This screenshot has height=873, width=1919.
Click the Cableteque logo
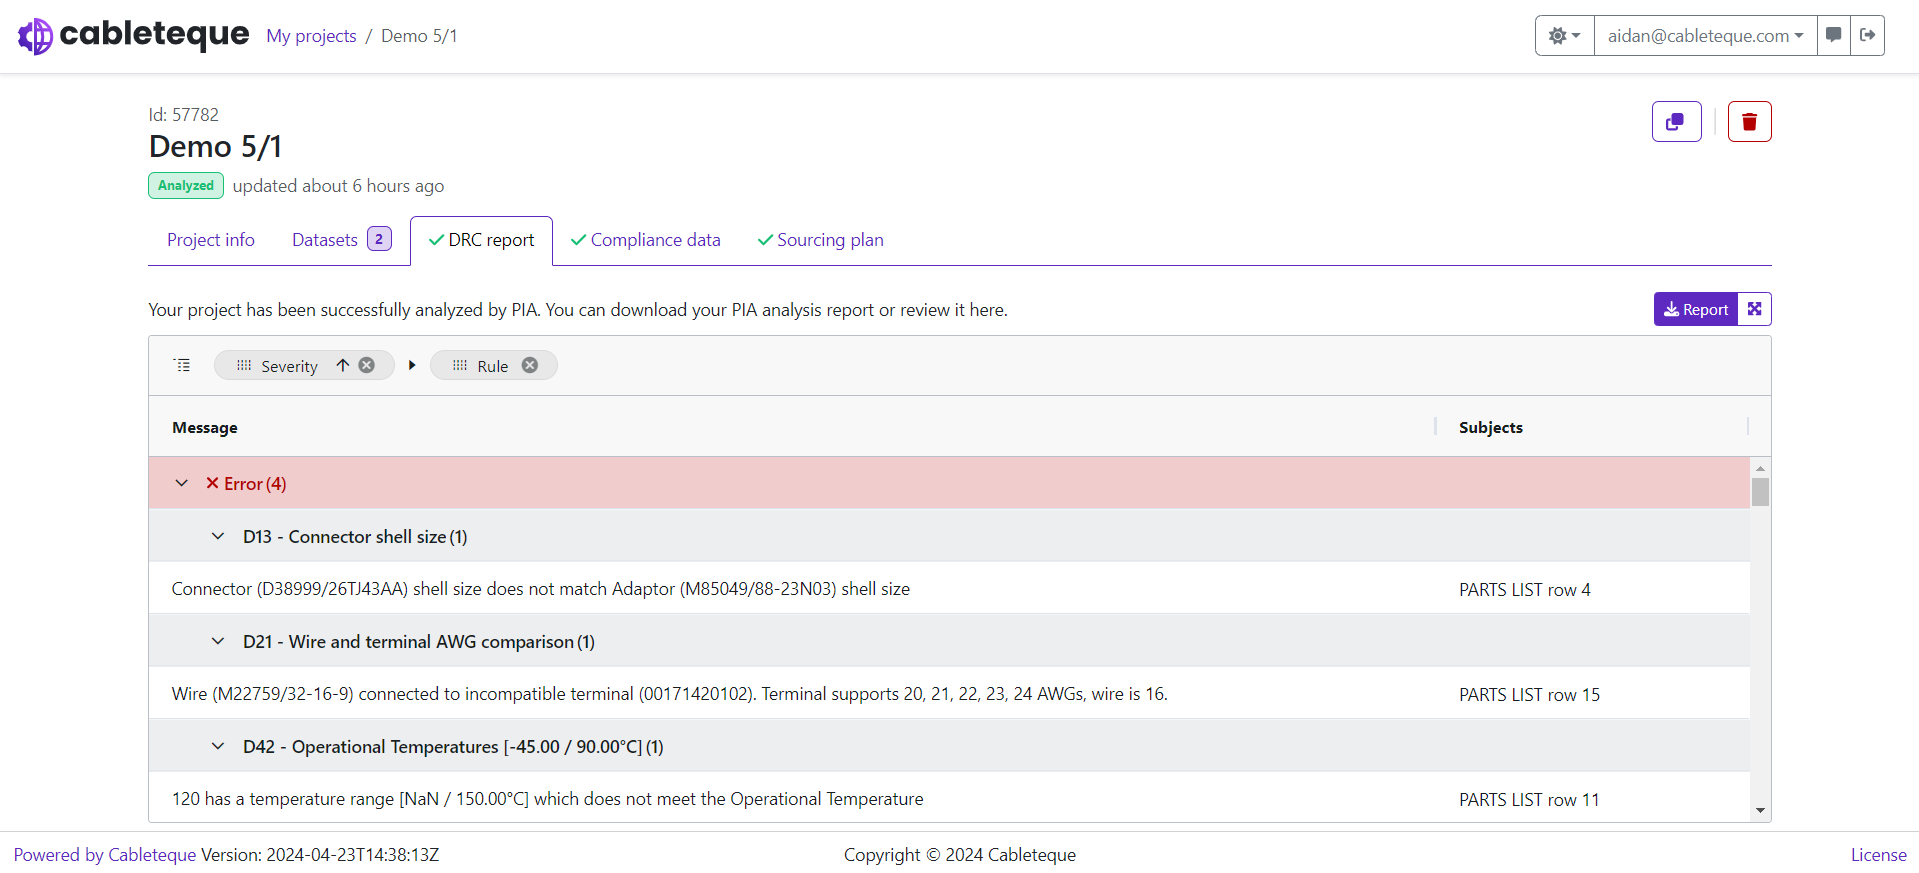(x=133, y=35)
